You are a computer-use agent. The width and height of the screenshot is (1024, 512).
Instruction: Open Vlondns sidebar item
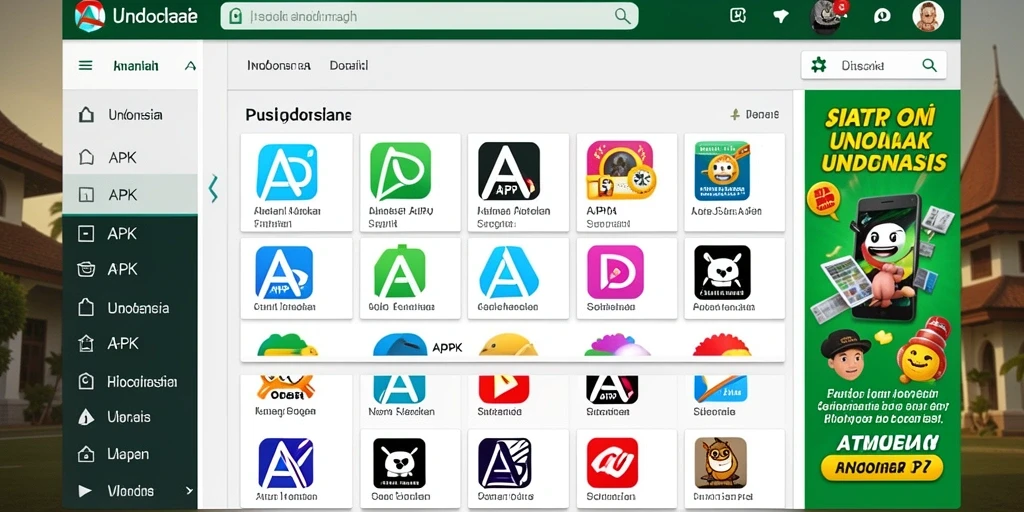point(130,490)
